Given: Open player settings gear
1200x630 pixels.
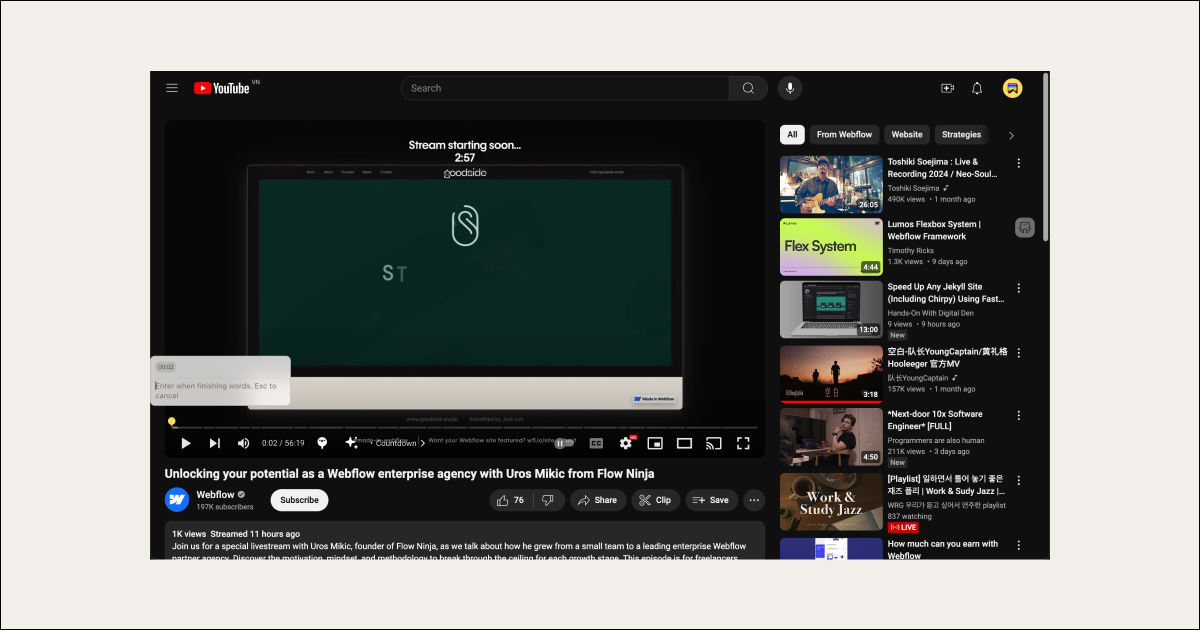Looking at the screenshot, I should (626, 443).
